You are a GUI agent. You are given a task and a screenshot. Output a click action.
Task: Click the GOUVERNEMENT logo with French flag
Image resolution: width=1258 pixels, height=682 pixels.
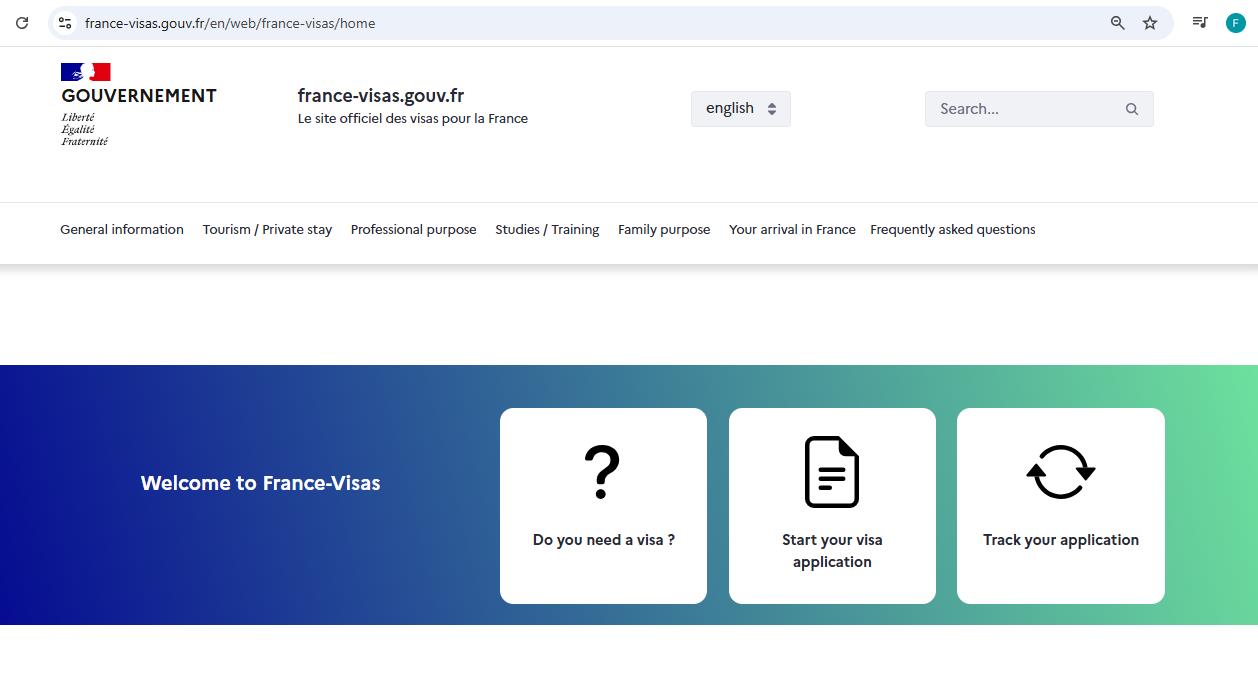(x=138, y=100)
